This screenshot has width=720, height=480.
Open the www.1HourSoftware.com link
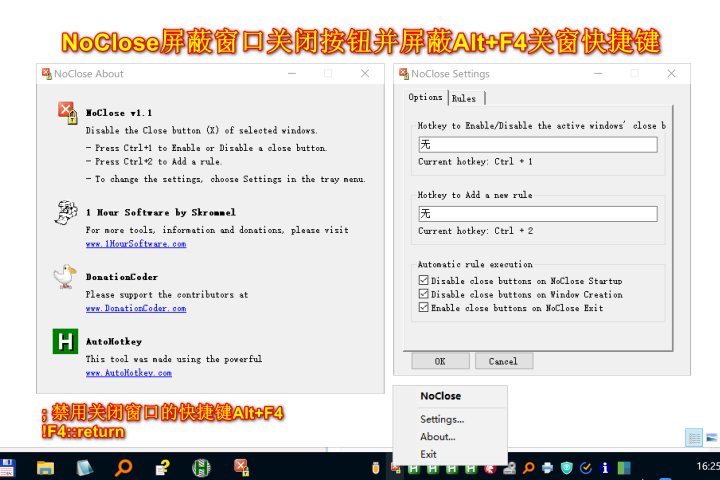136,243
